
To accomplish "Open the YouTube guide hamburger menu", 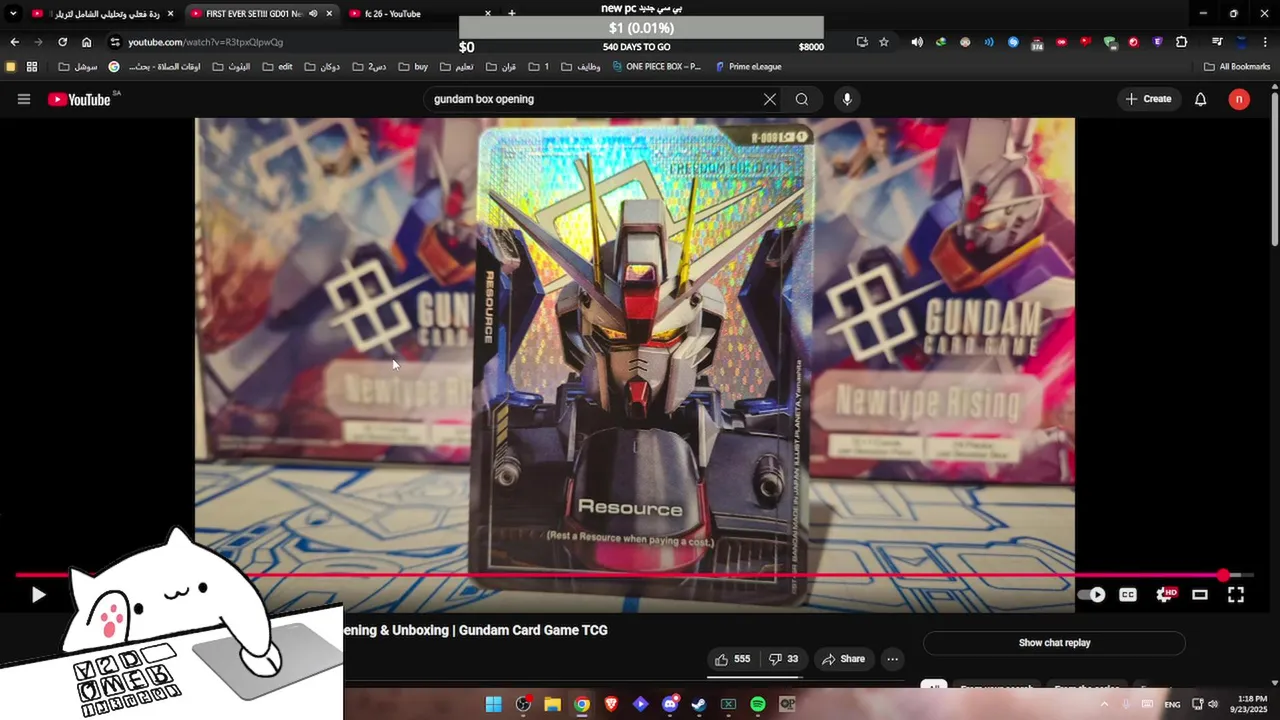I will (24, 99).
